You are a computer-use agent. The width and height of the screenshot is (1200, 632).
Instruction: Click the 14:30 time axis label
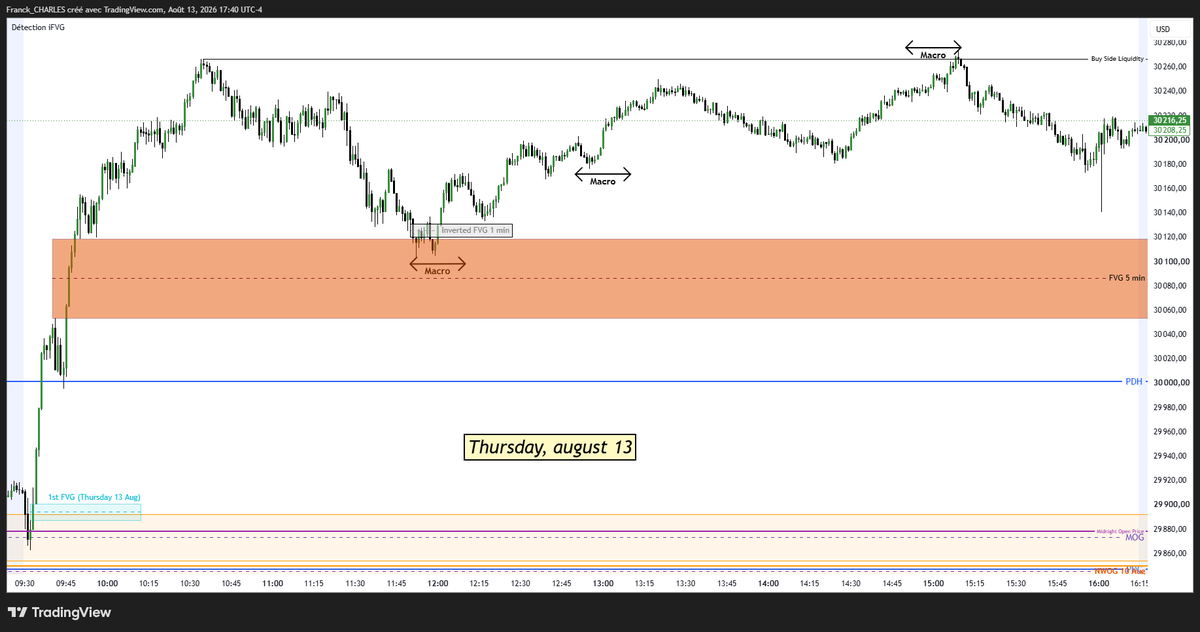click(850, 582)
